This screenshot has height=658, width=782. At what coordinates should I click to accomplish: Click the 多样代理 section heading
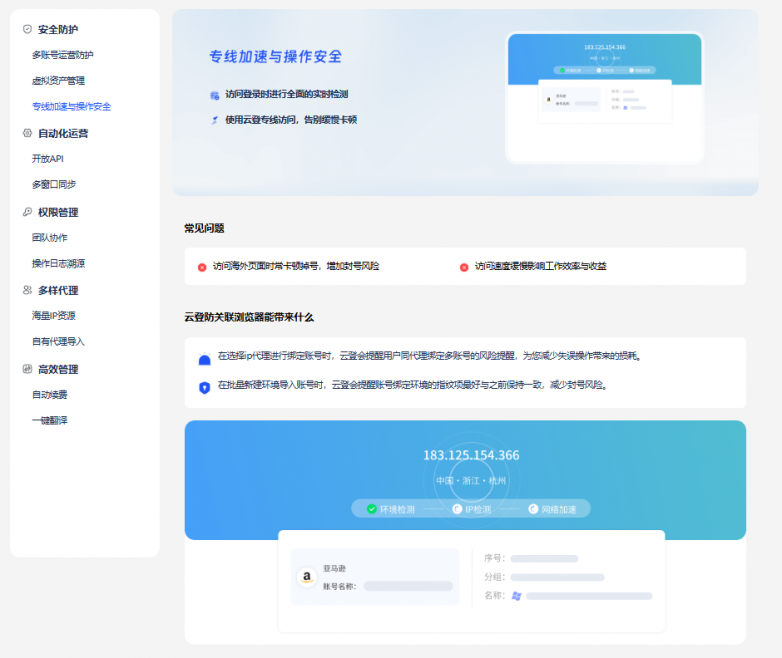click(58, 290)
